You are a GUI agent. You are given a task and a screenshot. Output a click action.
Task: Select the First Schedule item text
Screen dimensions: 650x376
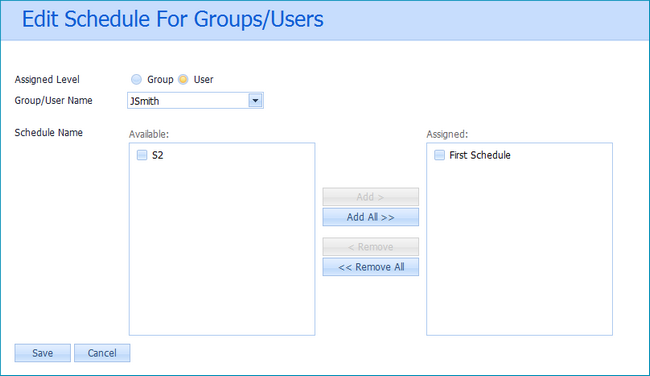click(480, 155)
